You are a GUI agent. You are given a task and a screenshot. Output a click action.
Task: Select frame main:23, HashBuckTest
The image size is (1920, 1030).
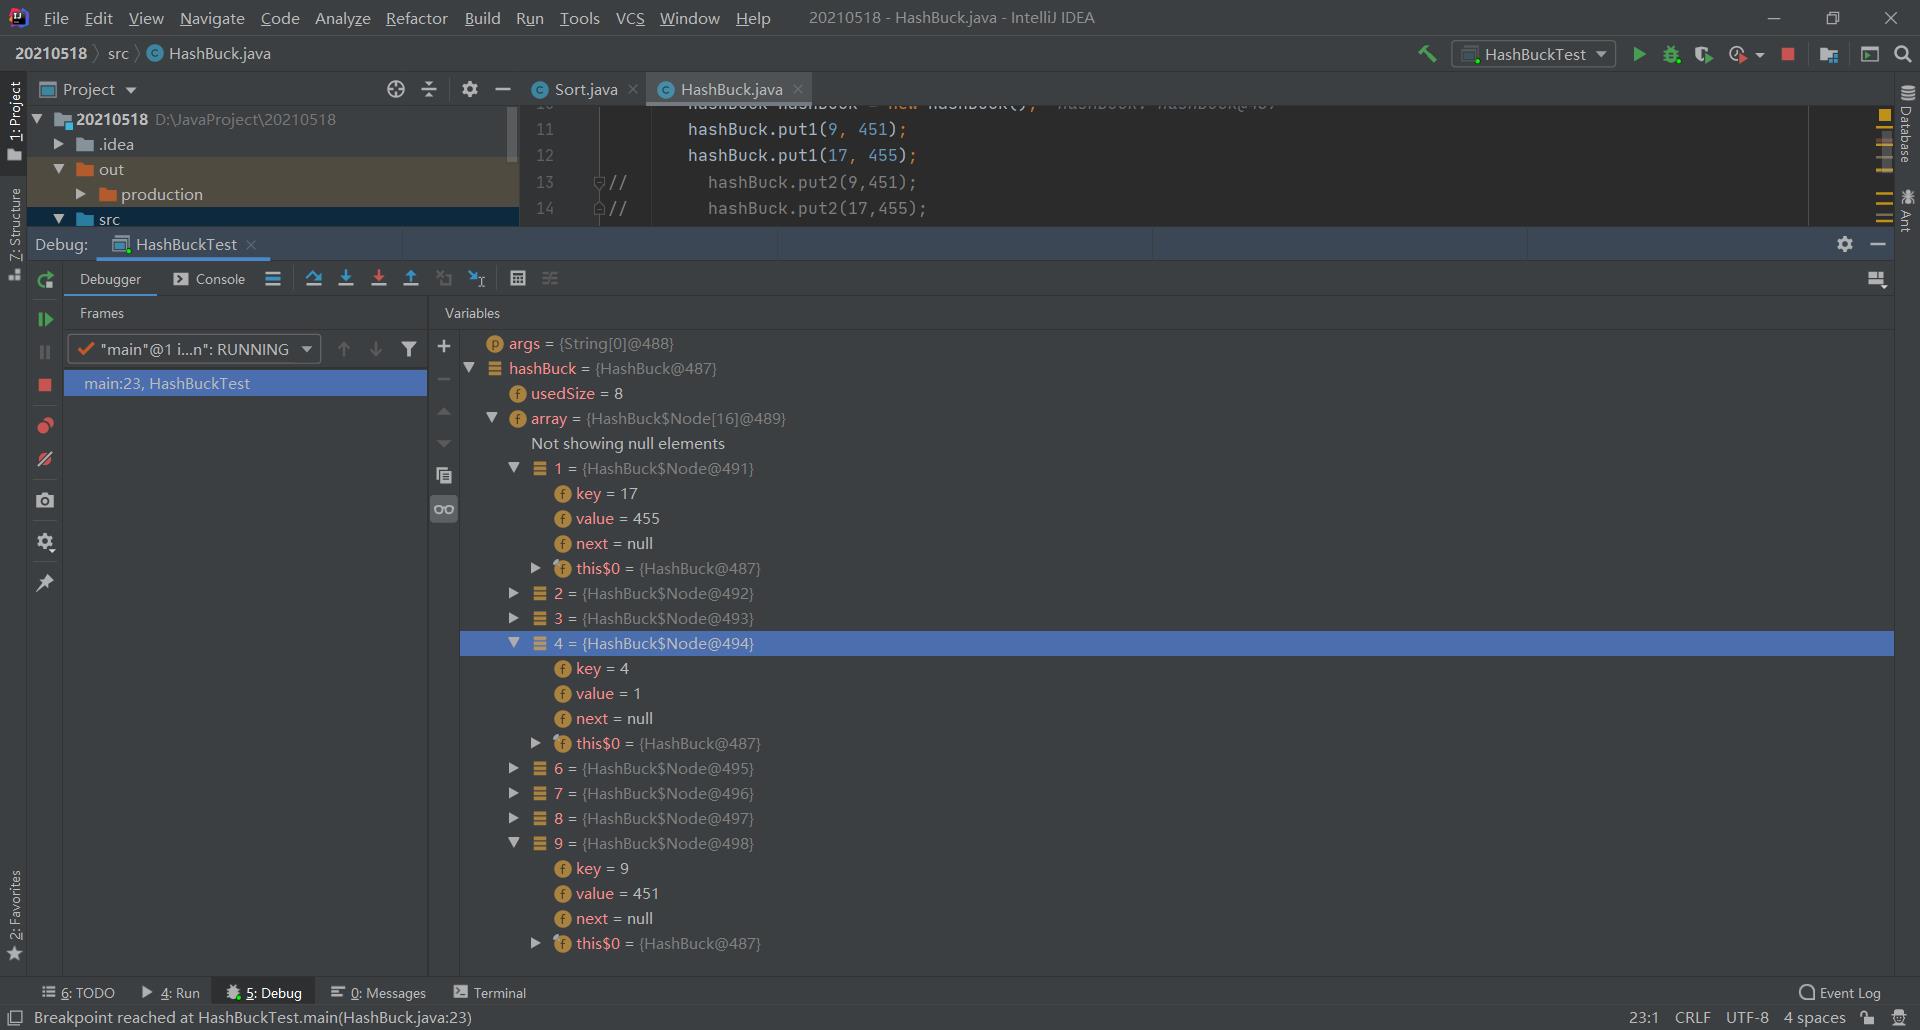click(x=245, y=383)
